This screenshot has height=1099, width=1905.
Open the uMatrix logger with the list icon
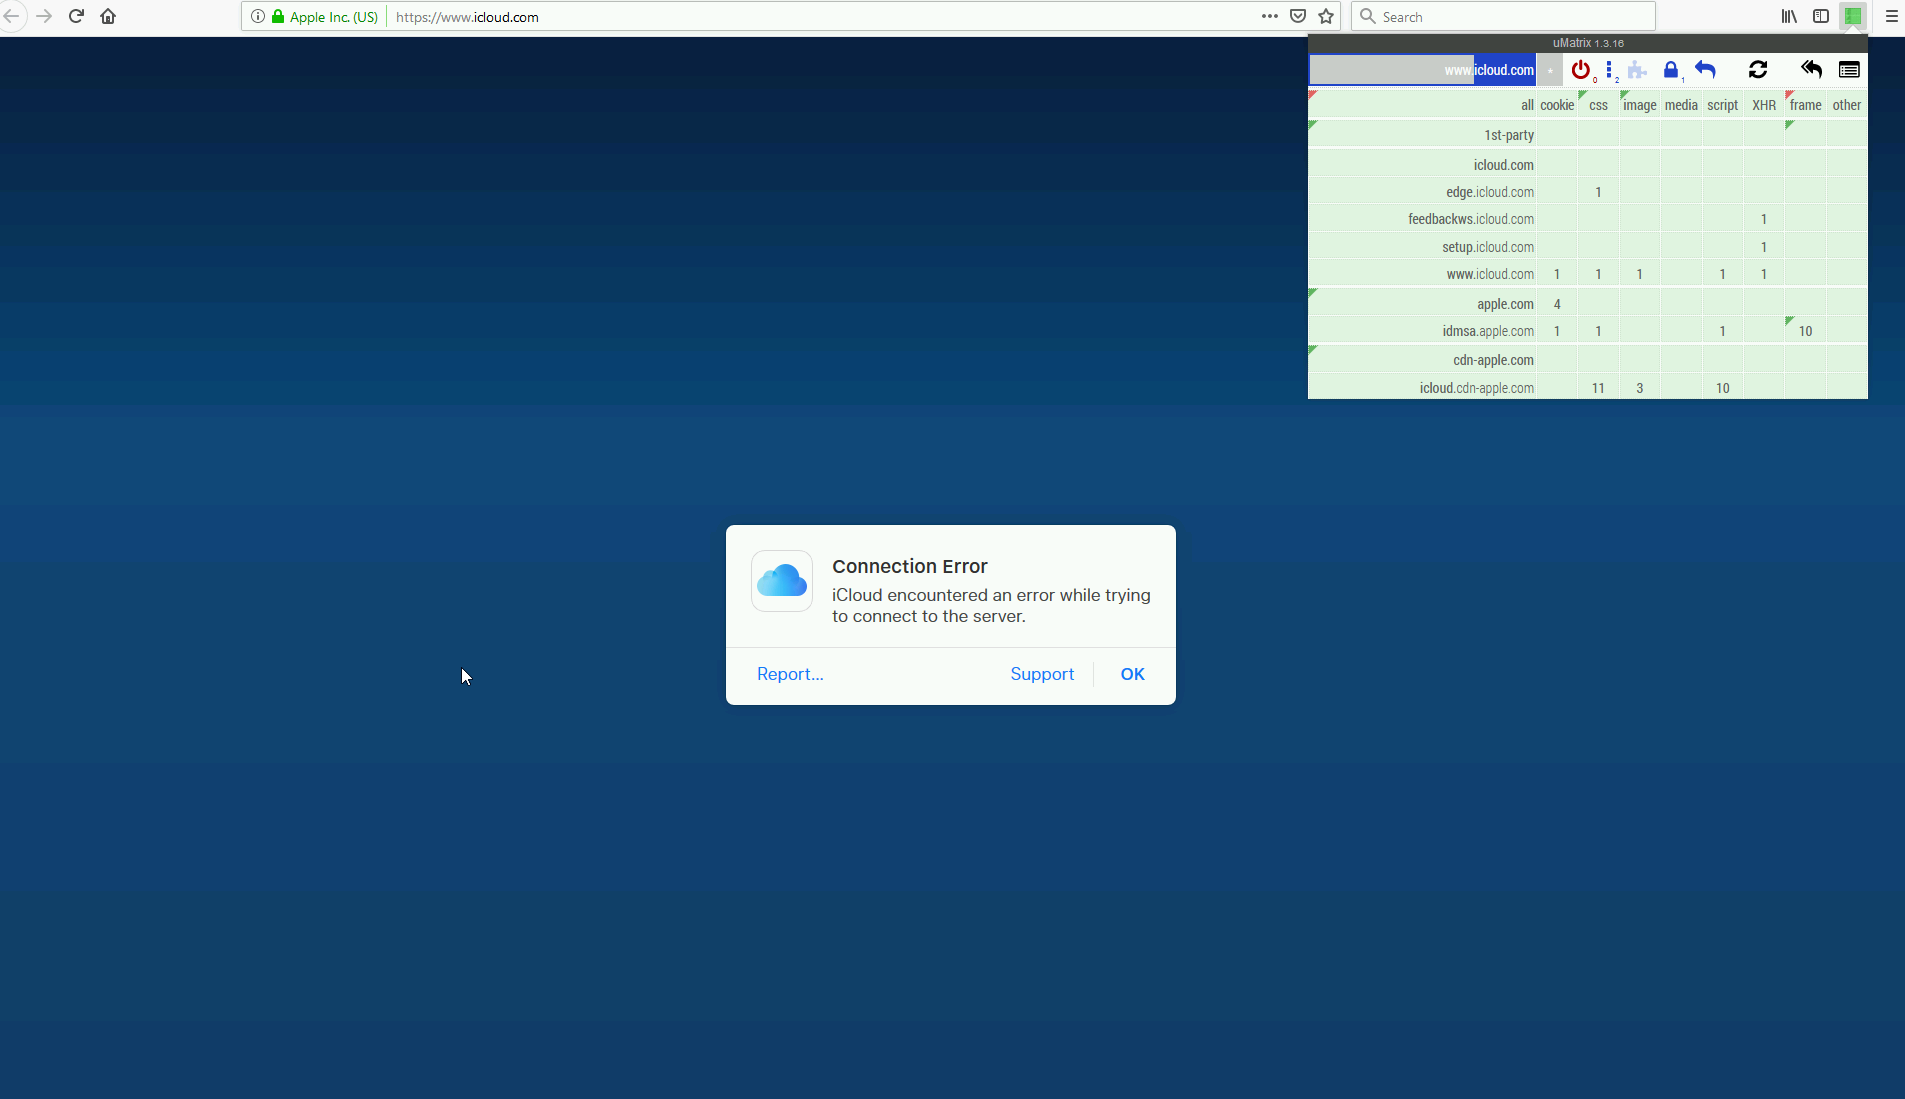[1850, 70]
